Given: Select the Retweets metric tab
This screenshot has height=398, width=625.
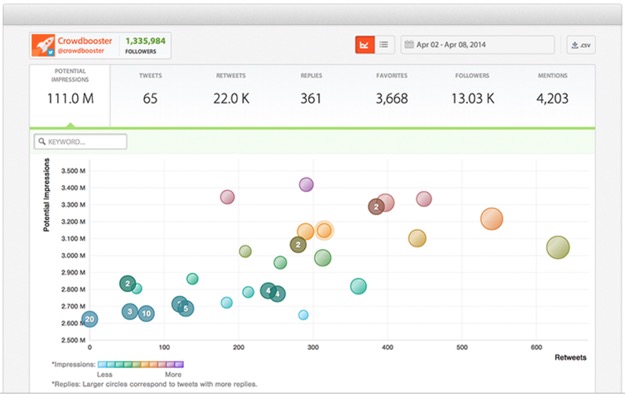Looking at the screenshot, I should [x=231, y=96].
